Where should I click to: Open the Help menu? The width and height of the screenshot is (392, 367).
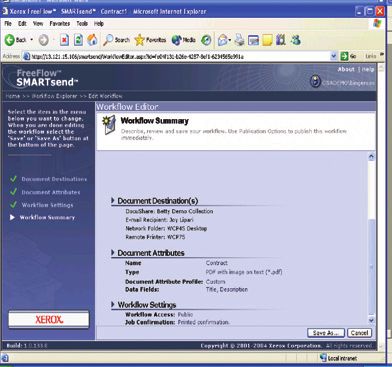pos(99,24)
